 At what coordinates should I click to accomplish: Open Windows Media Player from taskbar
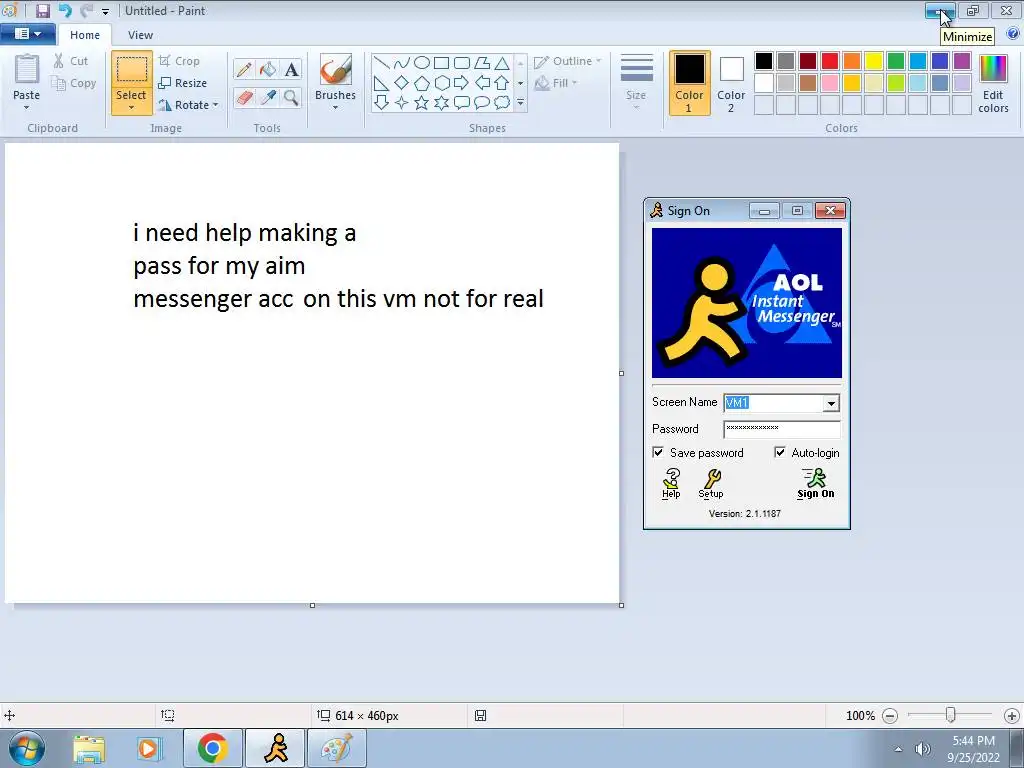point(149,748)
